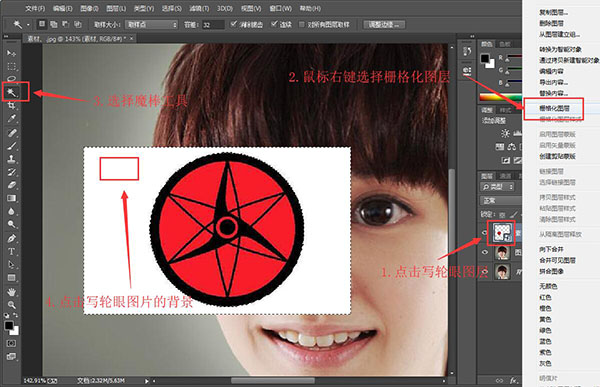The height and width of the screenshot is (387, 600).
Task: Open the Sample Size (取样大小) dropdown
Action: 152,24
